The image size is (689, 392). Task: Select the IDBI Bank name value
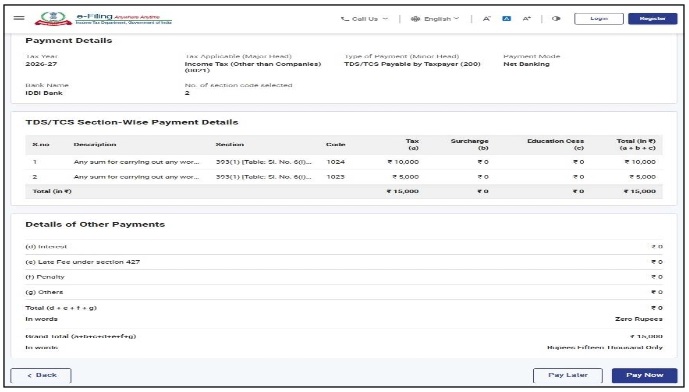44,93
